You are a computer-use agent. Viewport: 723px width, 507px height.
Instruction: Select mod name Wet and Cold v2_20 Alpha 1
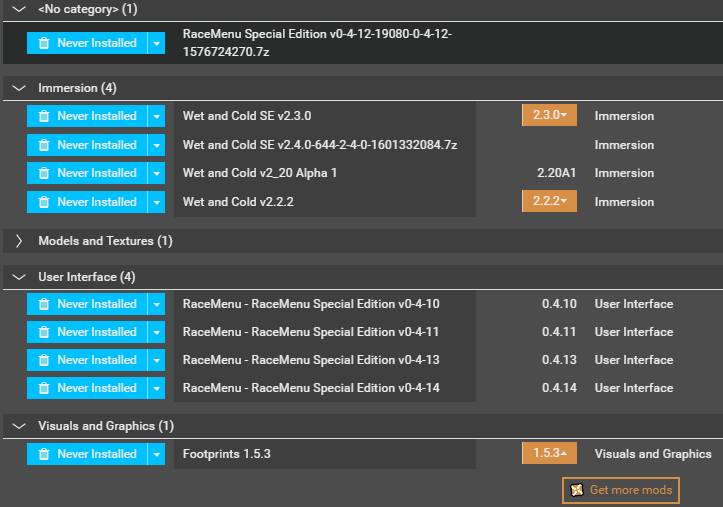[260, 173]
